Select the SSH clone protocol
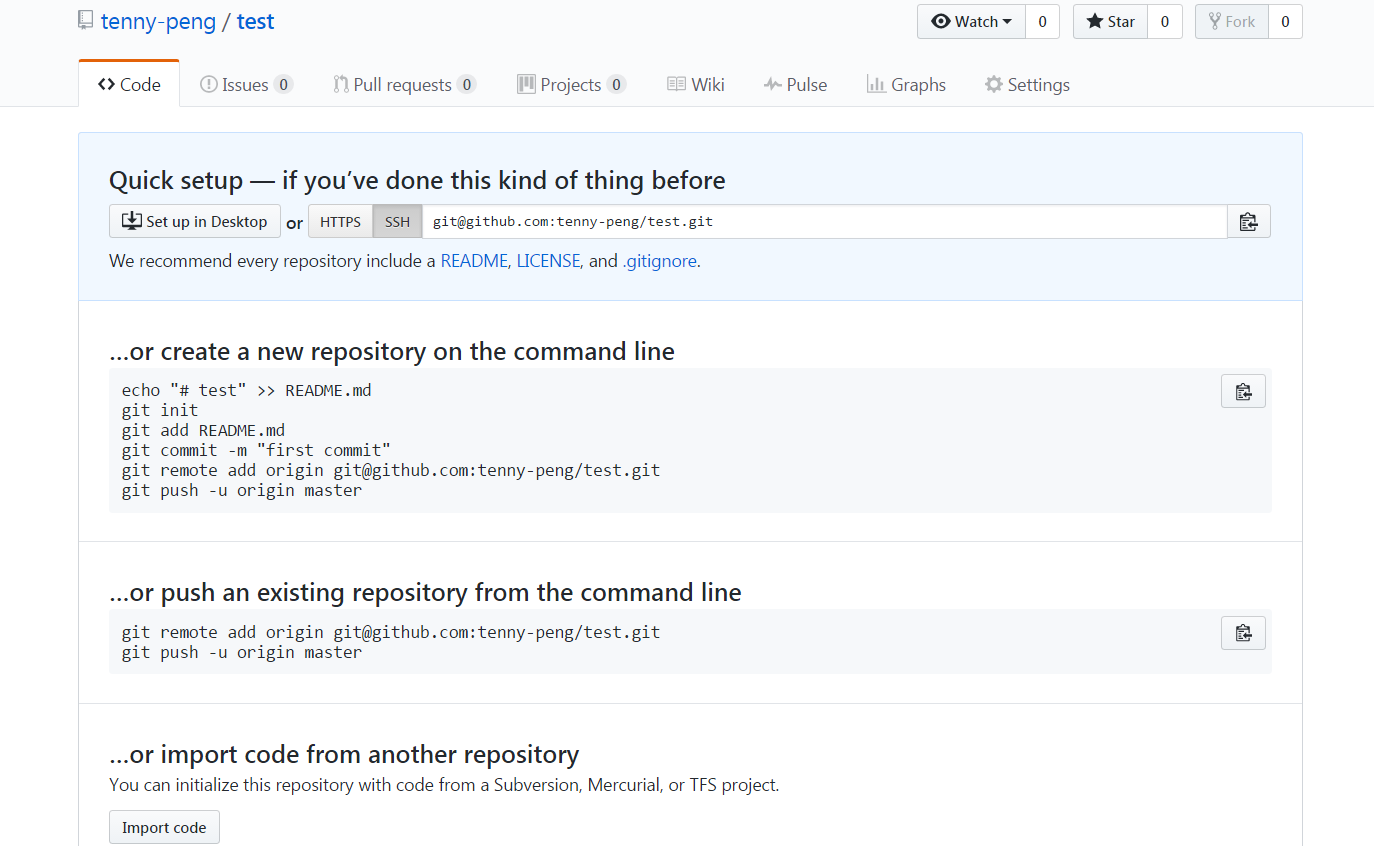Image resolution: width=1374 pixels, height=846 pixels. [x=397, y=221]
